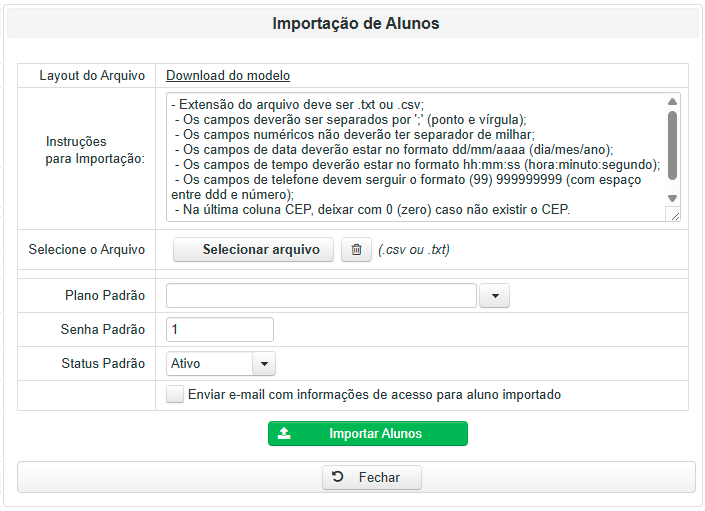
Task: Click the green 'Importar Alunos' button
Action: click(367, 434)
